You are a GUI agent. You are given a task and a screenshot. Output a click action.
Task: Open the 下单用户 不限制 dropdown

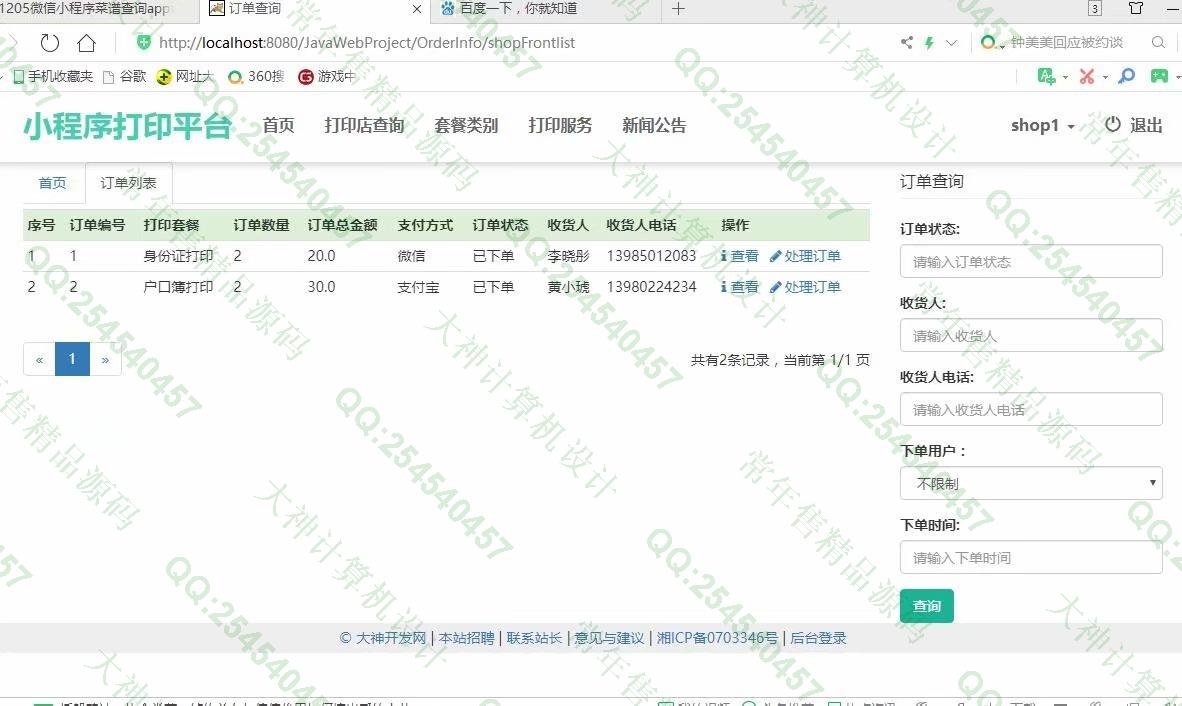pos(1030,483)
